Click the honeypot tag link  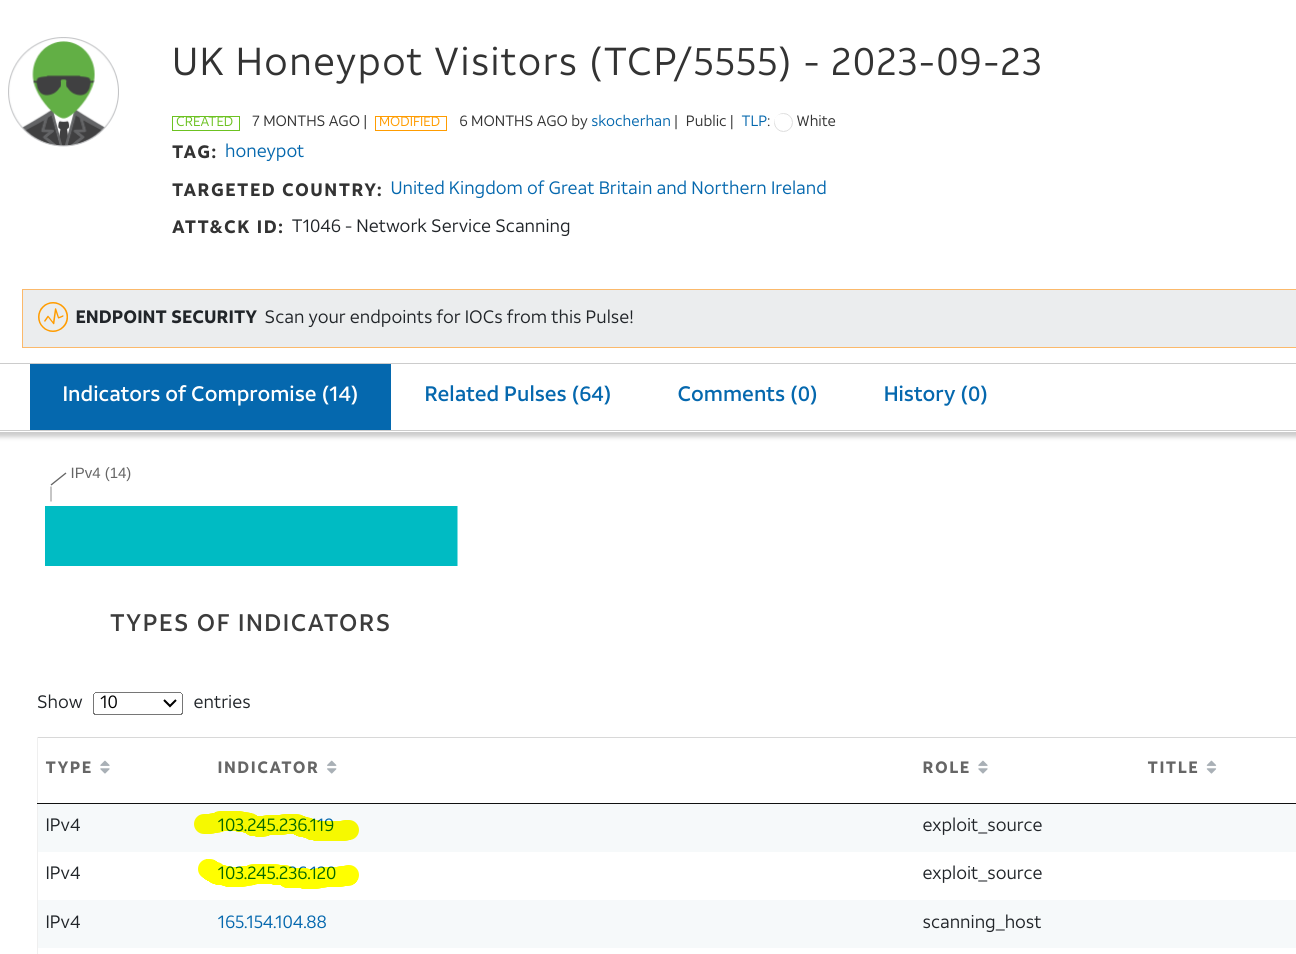point(264,151)
